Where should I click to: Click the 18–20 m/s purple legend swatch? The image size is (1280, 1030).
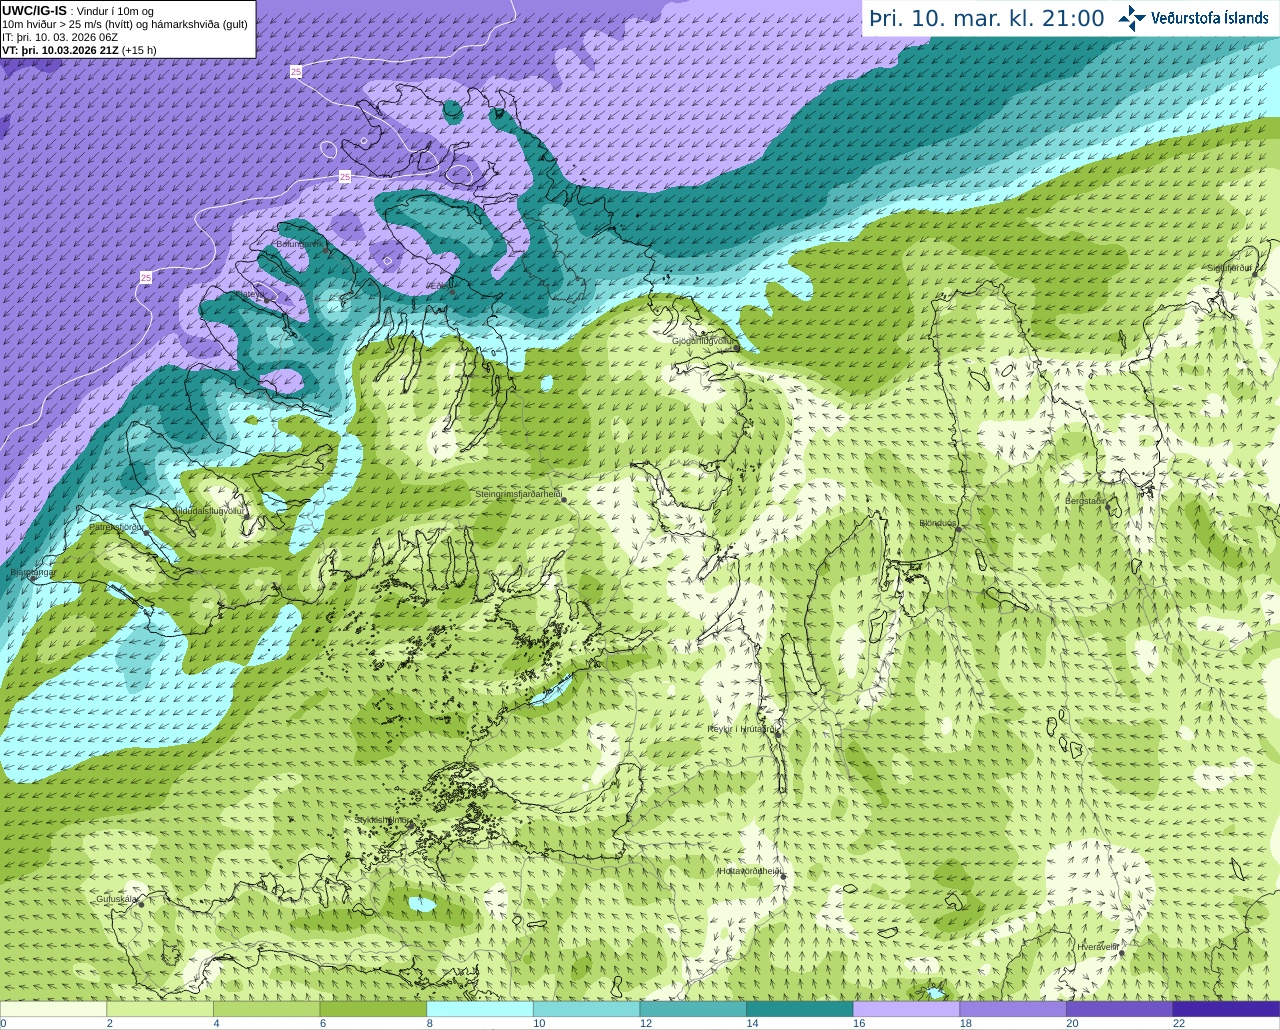[x=1013, y=1009]
